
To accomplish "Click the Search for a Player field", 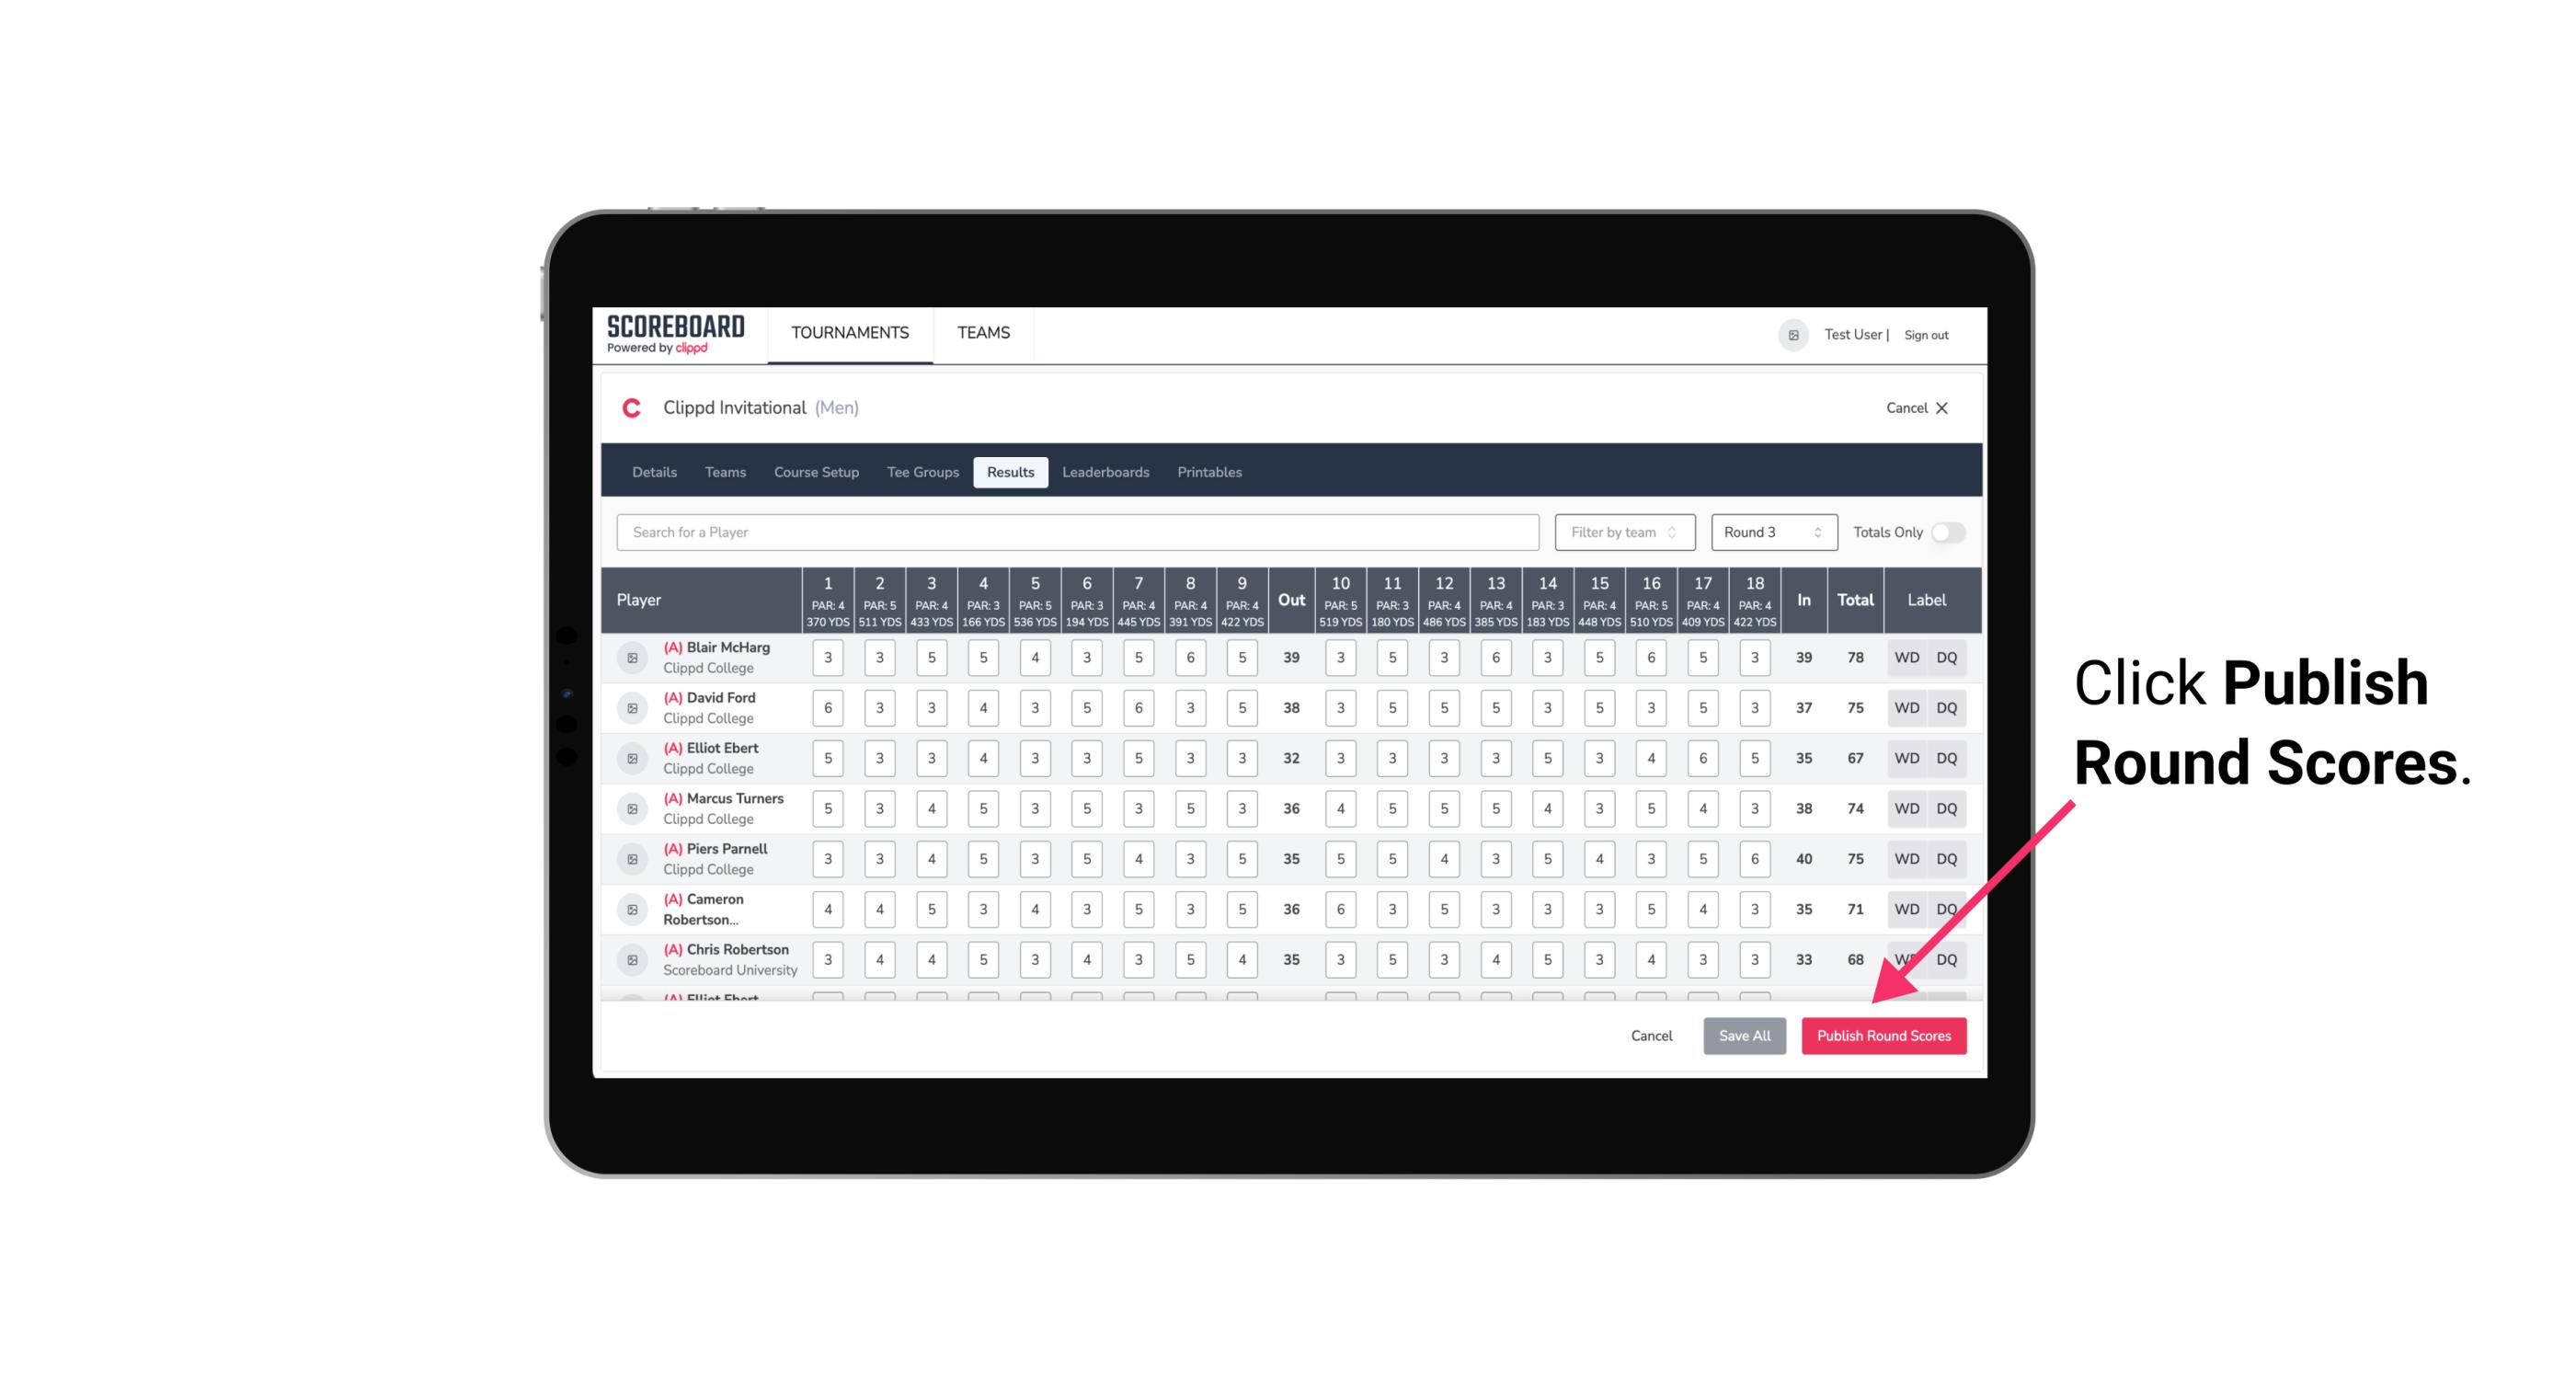I will pos(1080,531).
